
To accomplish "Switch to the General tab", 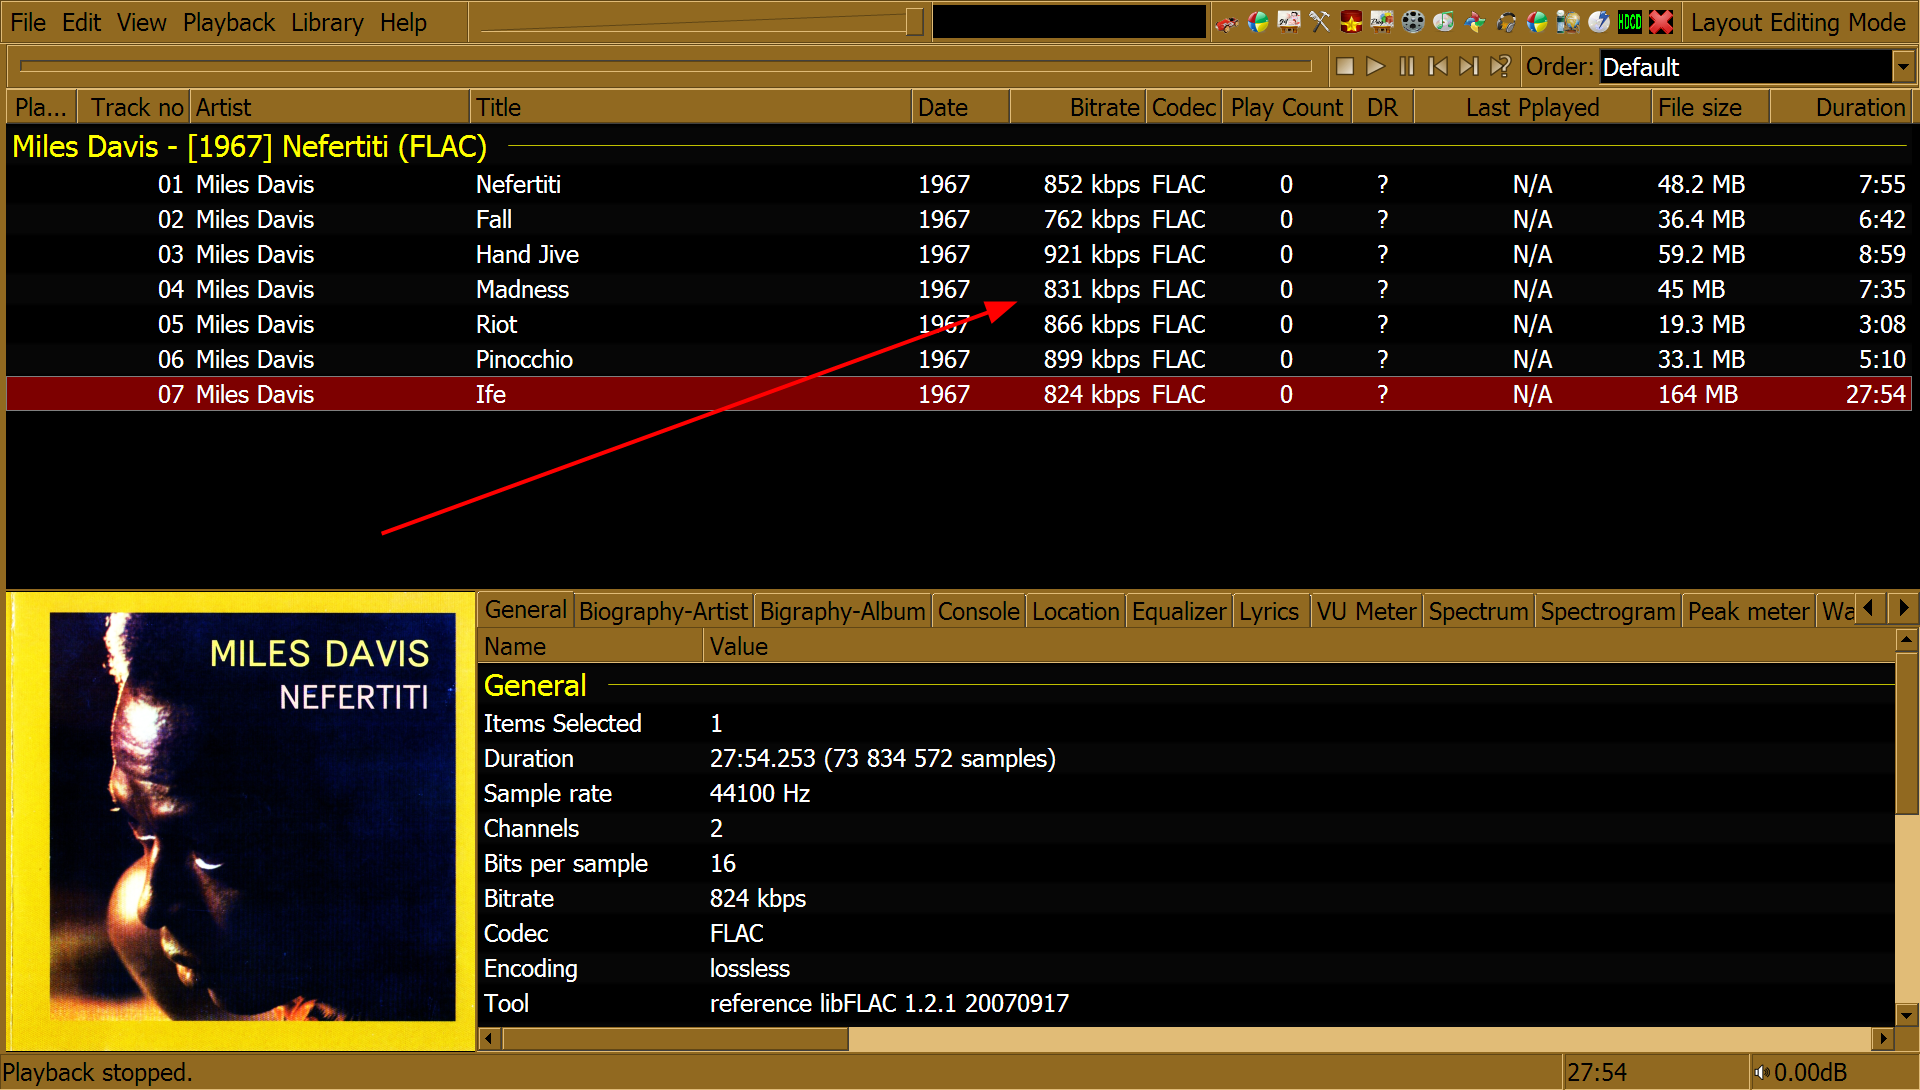I will pos(526,610).
